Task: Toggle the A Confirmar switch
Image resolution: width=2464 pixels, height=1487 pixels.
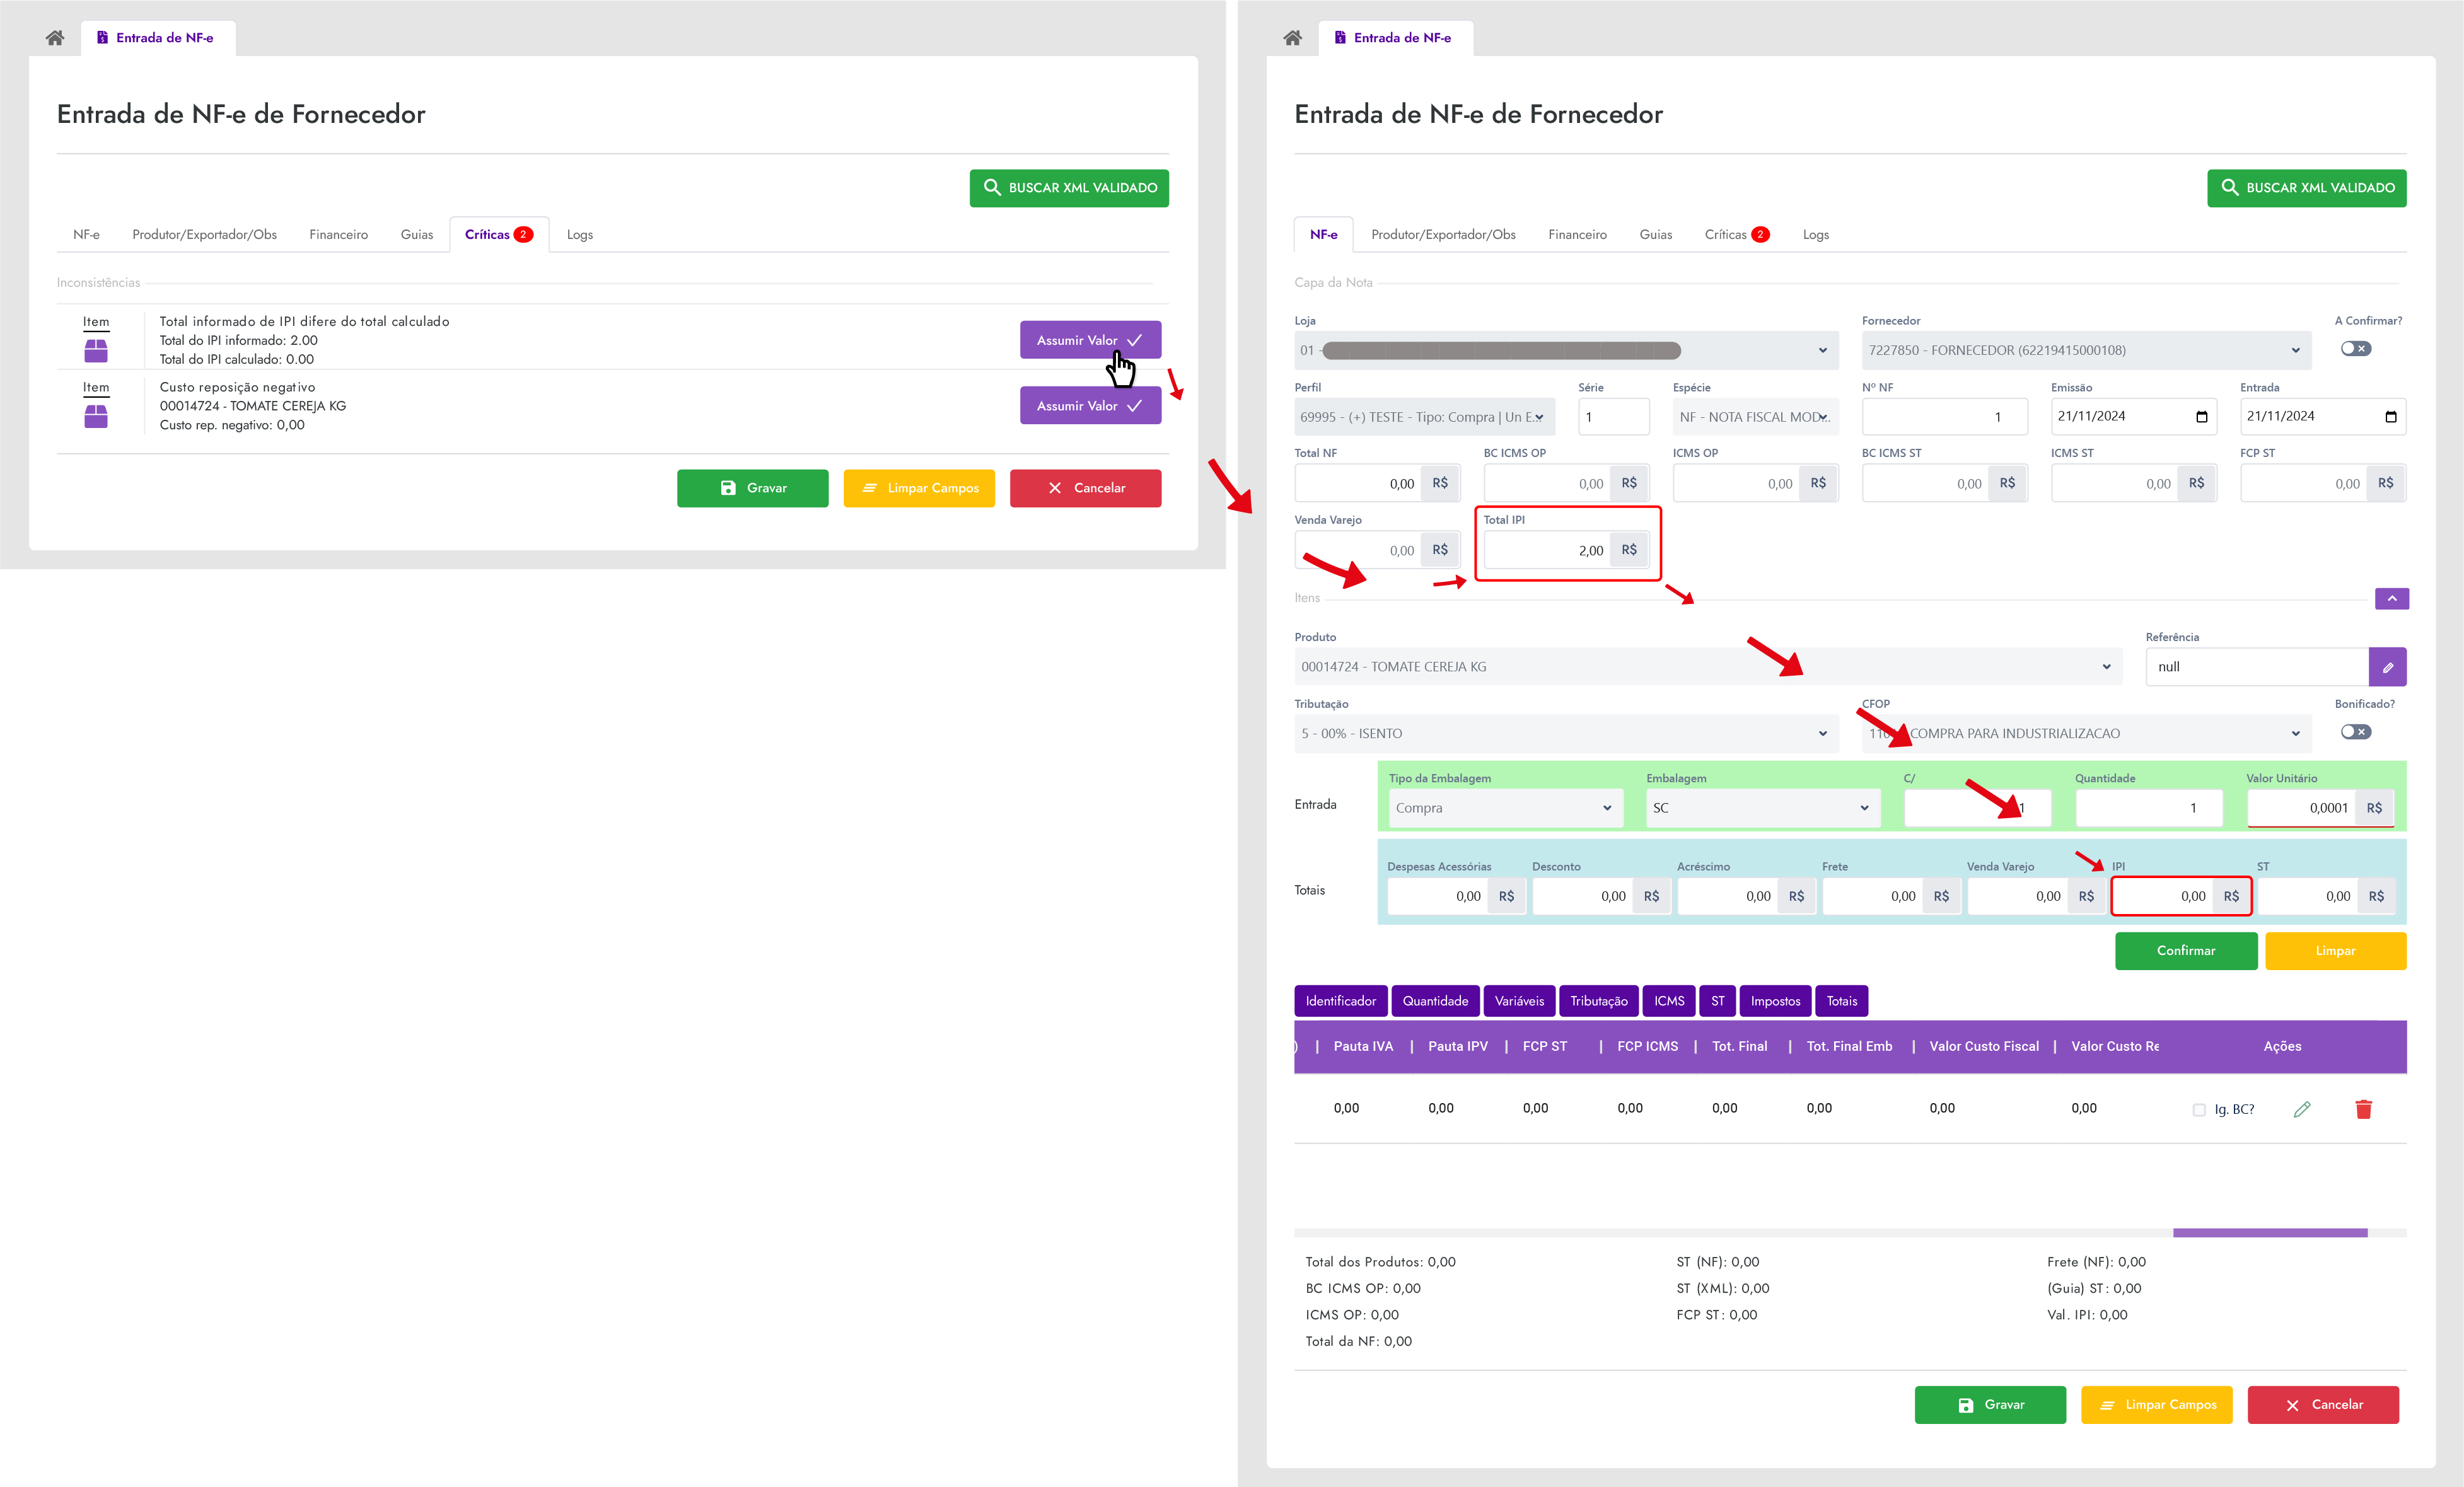Action: [2355, 349]
